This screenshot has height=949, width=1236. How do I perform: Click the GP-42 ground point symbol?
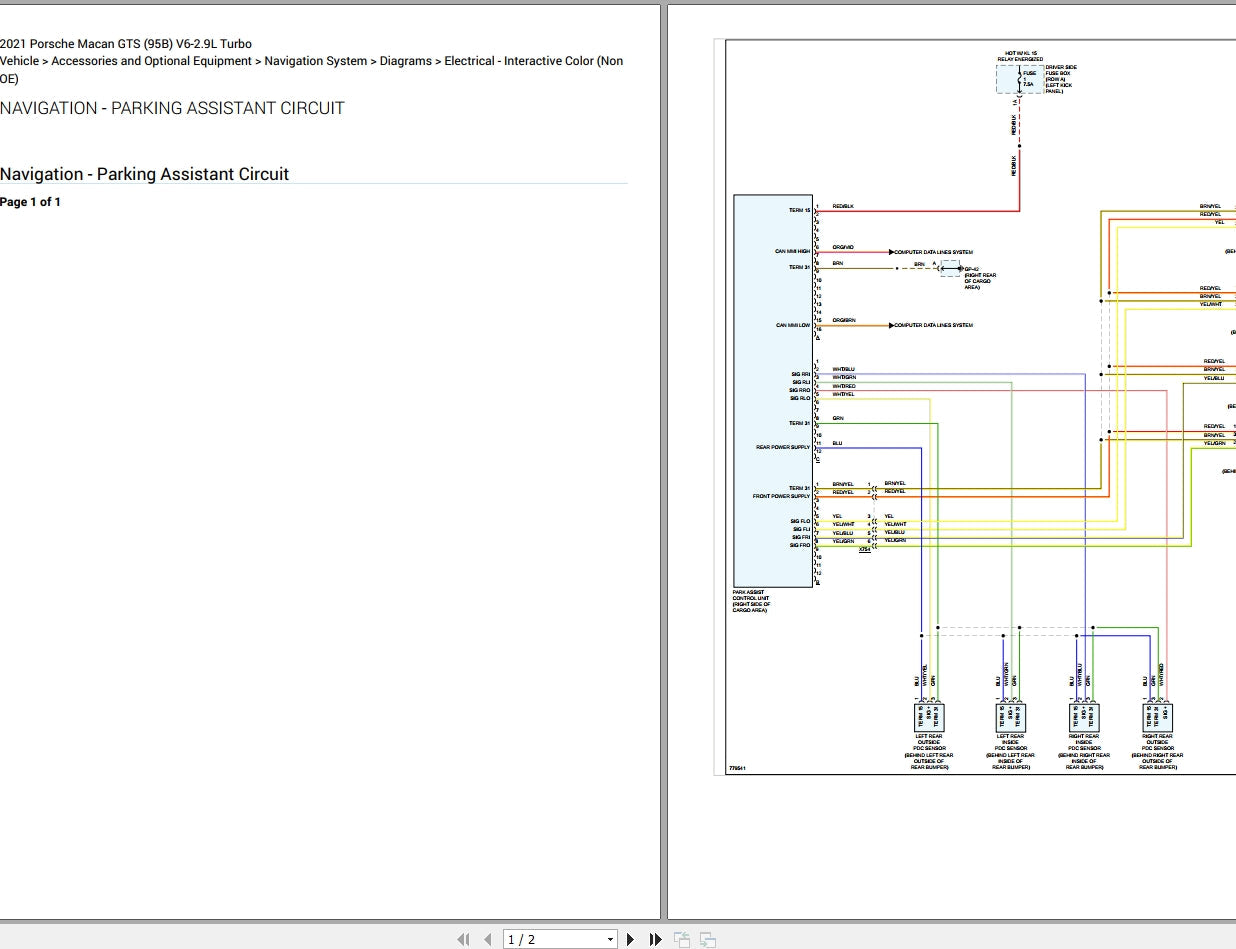tap(949, 268)
